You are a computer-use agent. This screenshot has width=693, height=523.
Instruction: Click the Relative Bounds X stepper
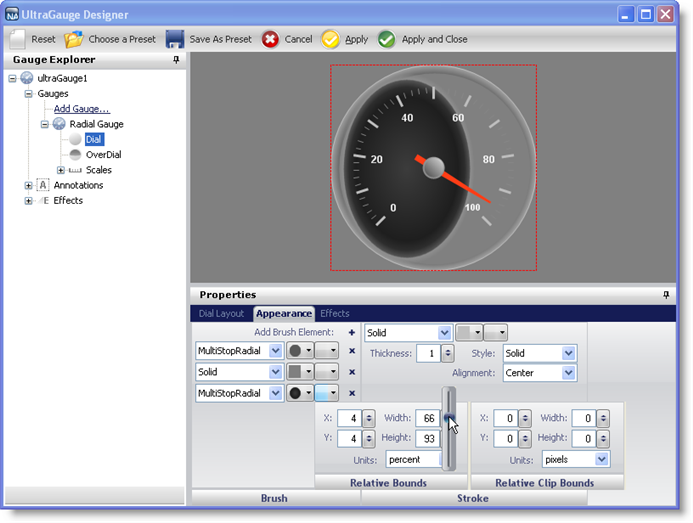(369, 418)
